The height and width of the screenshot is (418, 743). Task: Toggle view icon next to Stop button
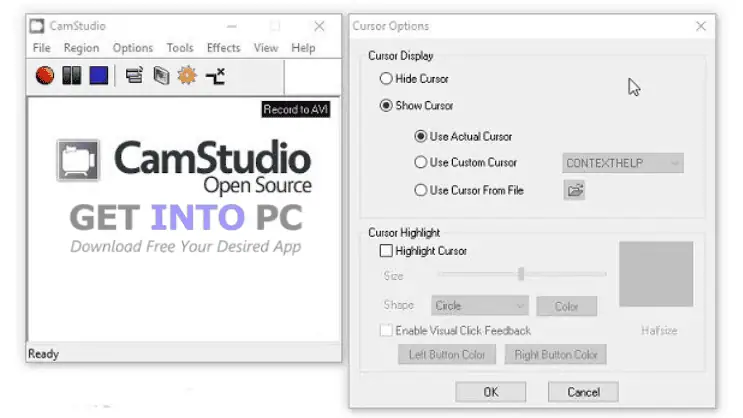pyautogui.click(x=134, y=75)
